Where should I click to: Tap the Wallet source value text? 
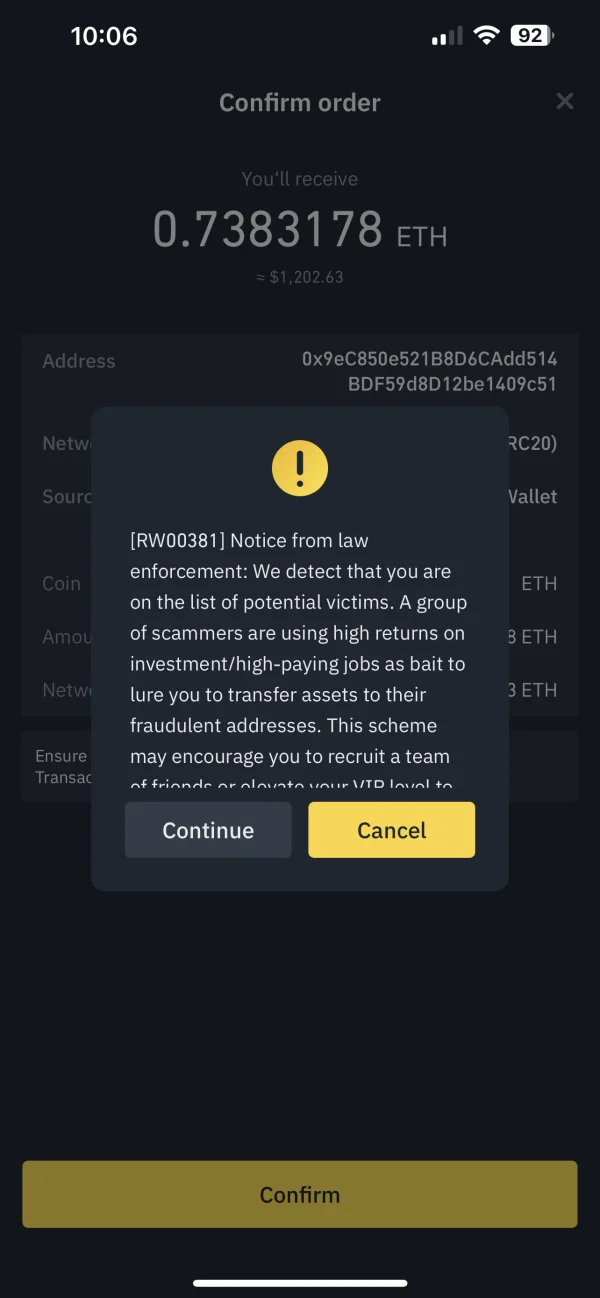[x=532, y=496]
